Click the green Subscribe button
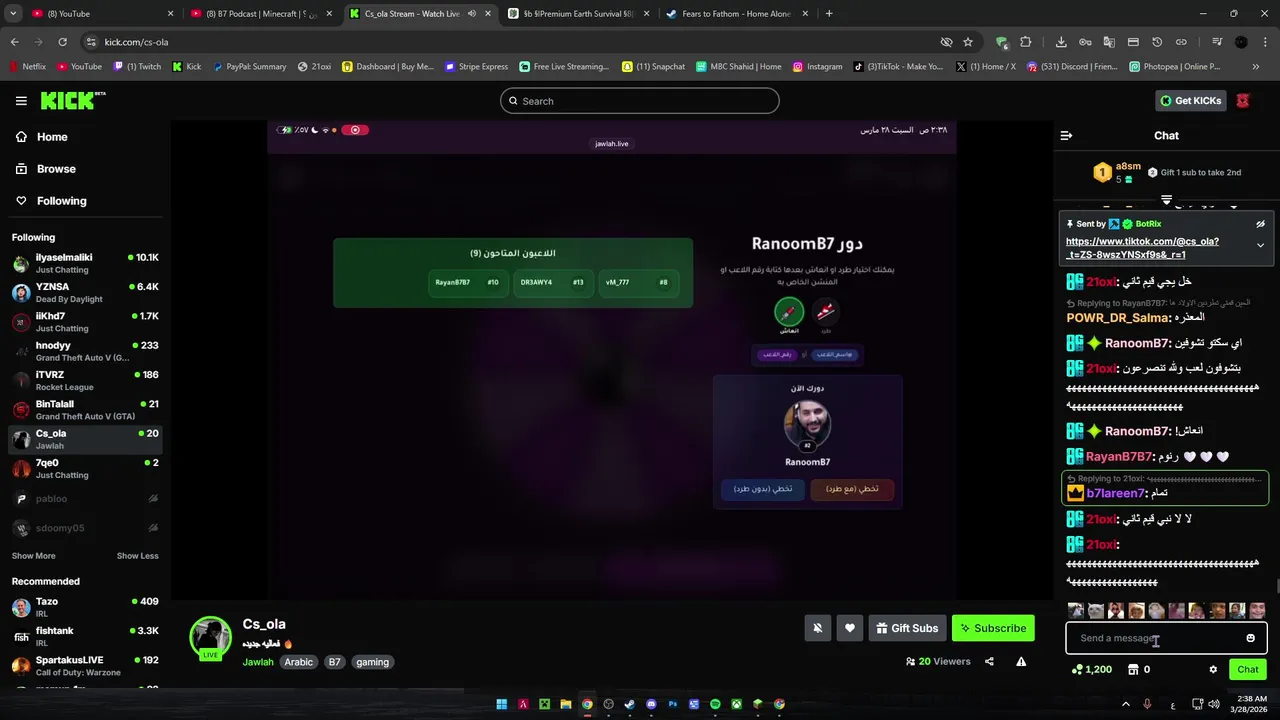The image size is (1280, 720). tap(993, 628)
